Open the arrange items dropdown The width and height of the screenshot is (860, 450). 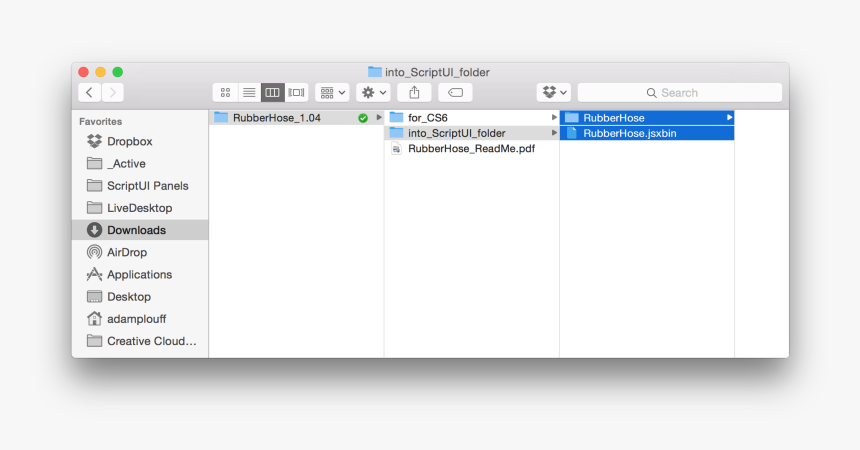pos(332,93)
